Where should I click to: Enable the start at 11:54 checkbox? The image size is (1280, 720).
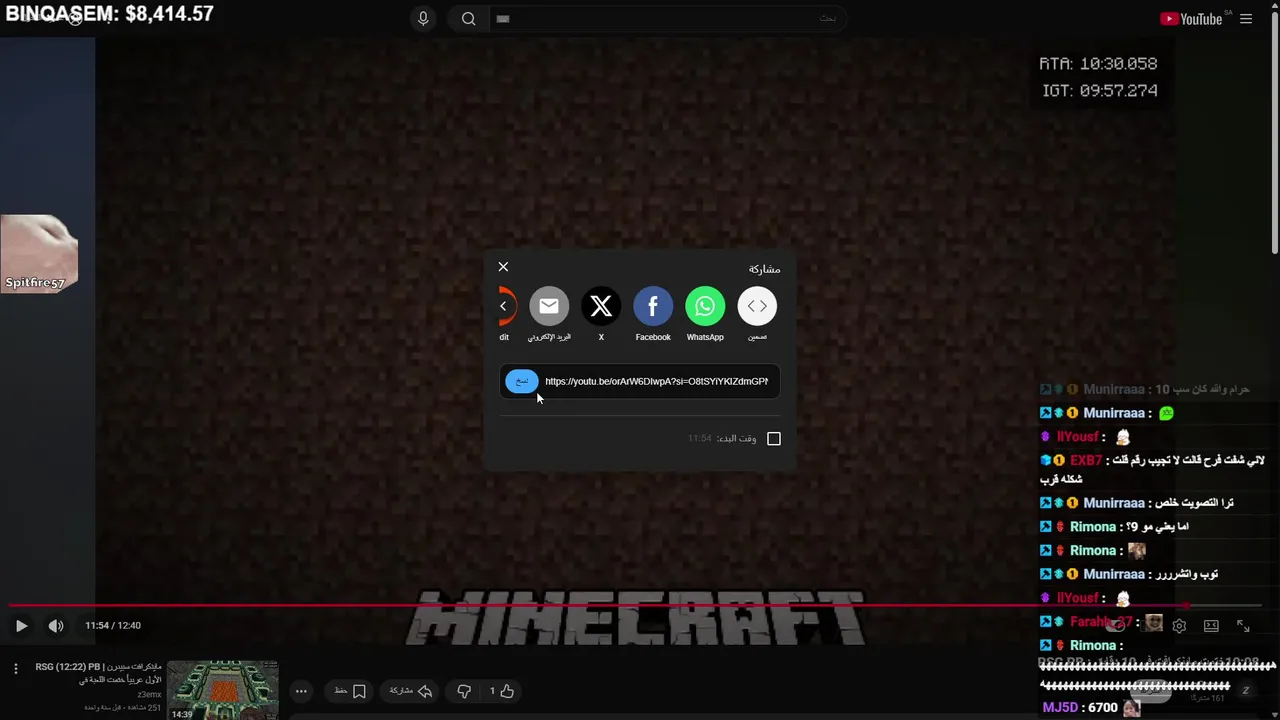click(774, 438)
